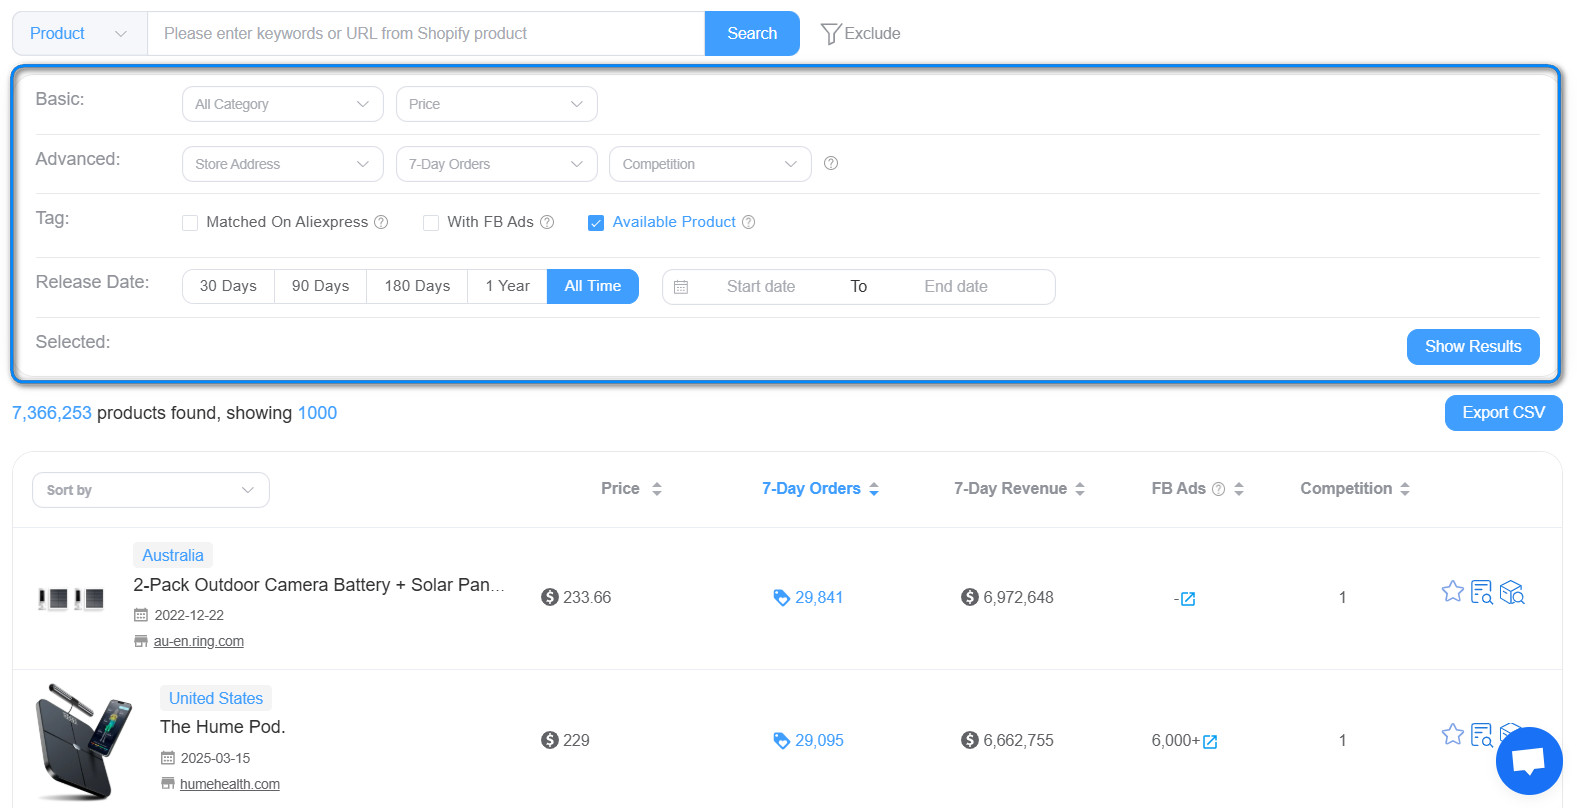
Task: Click the Australia country tag
Action: click(x=173, y=555)
